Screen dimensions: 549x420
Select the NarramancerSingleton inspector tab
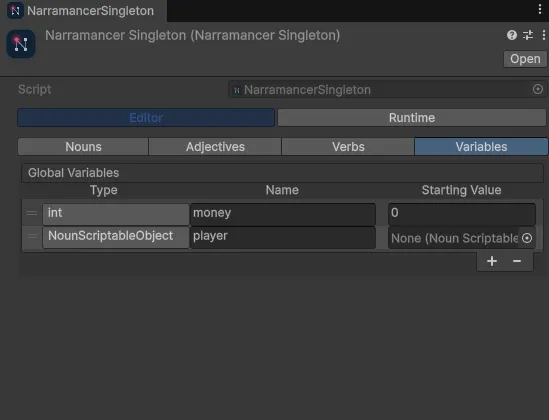(x=83, y=11)
